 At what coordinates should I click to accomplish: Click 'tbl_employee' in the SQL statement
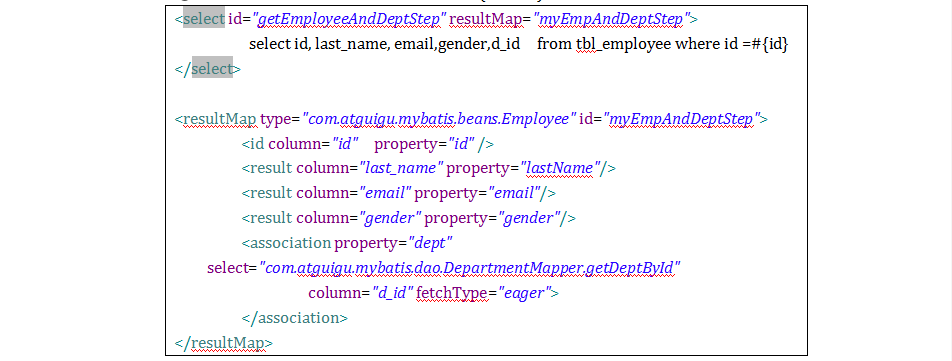(623, 44)
